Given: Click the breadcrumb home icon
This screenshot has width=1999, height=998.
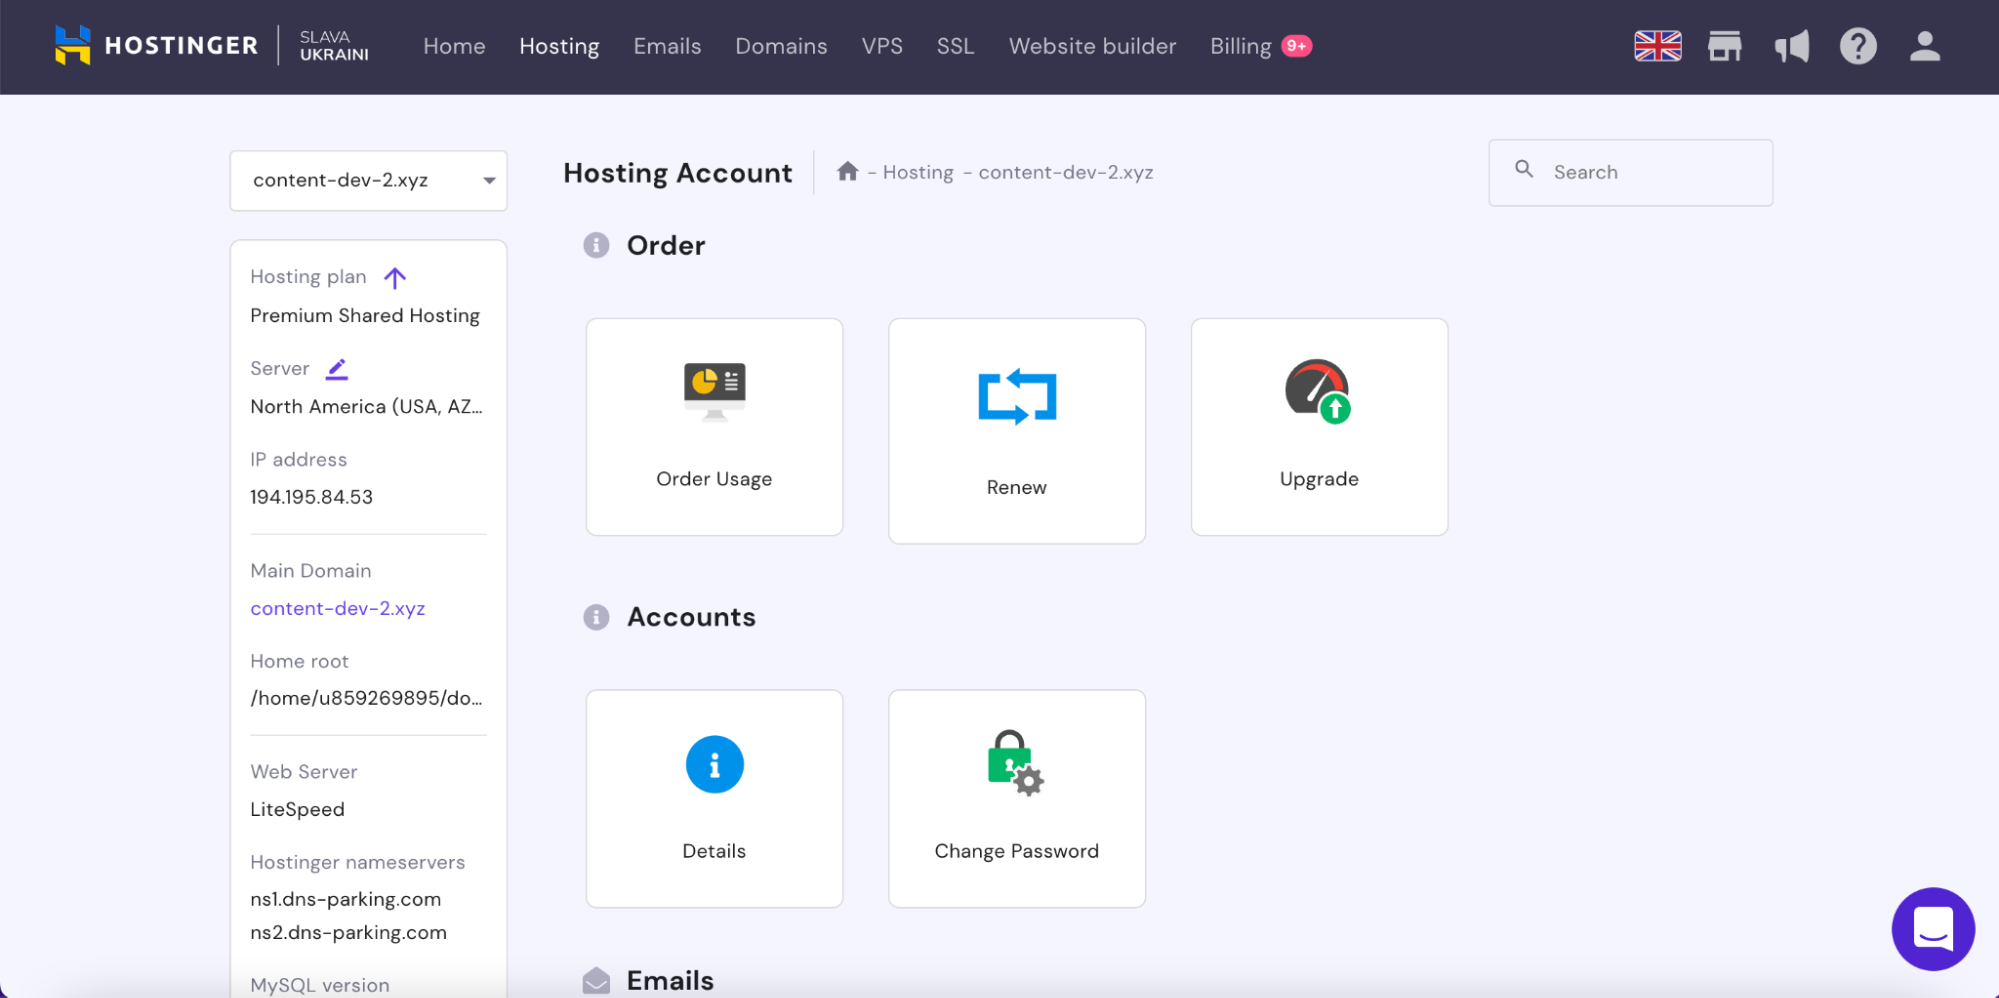Looking at the screenshot, I should [847, 170].
